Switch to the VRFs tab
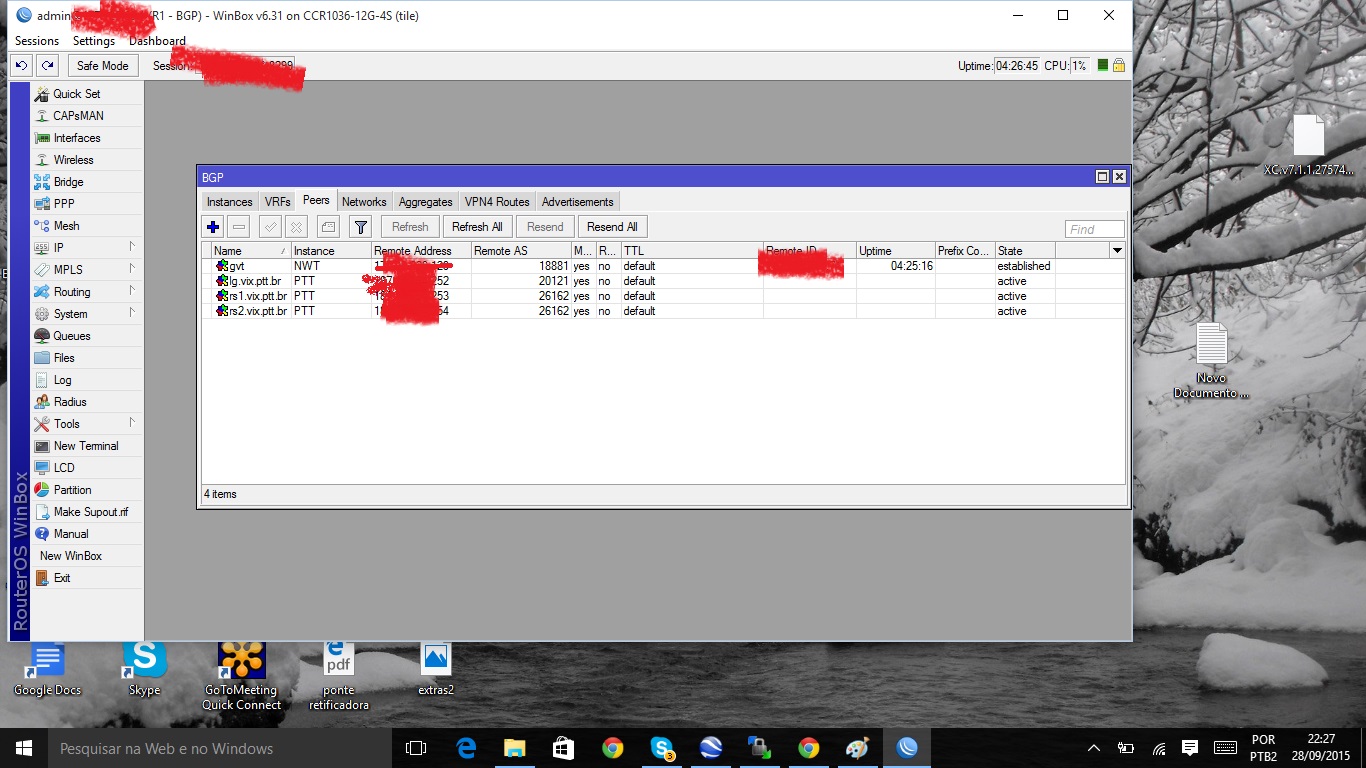 [278, 202]
